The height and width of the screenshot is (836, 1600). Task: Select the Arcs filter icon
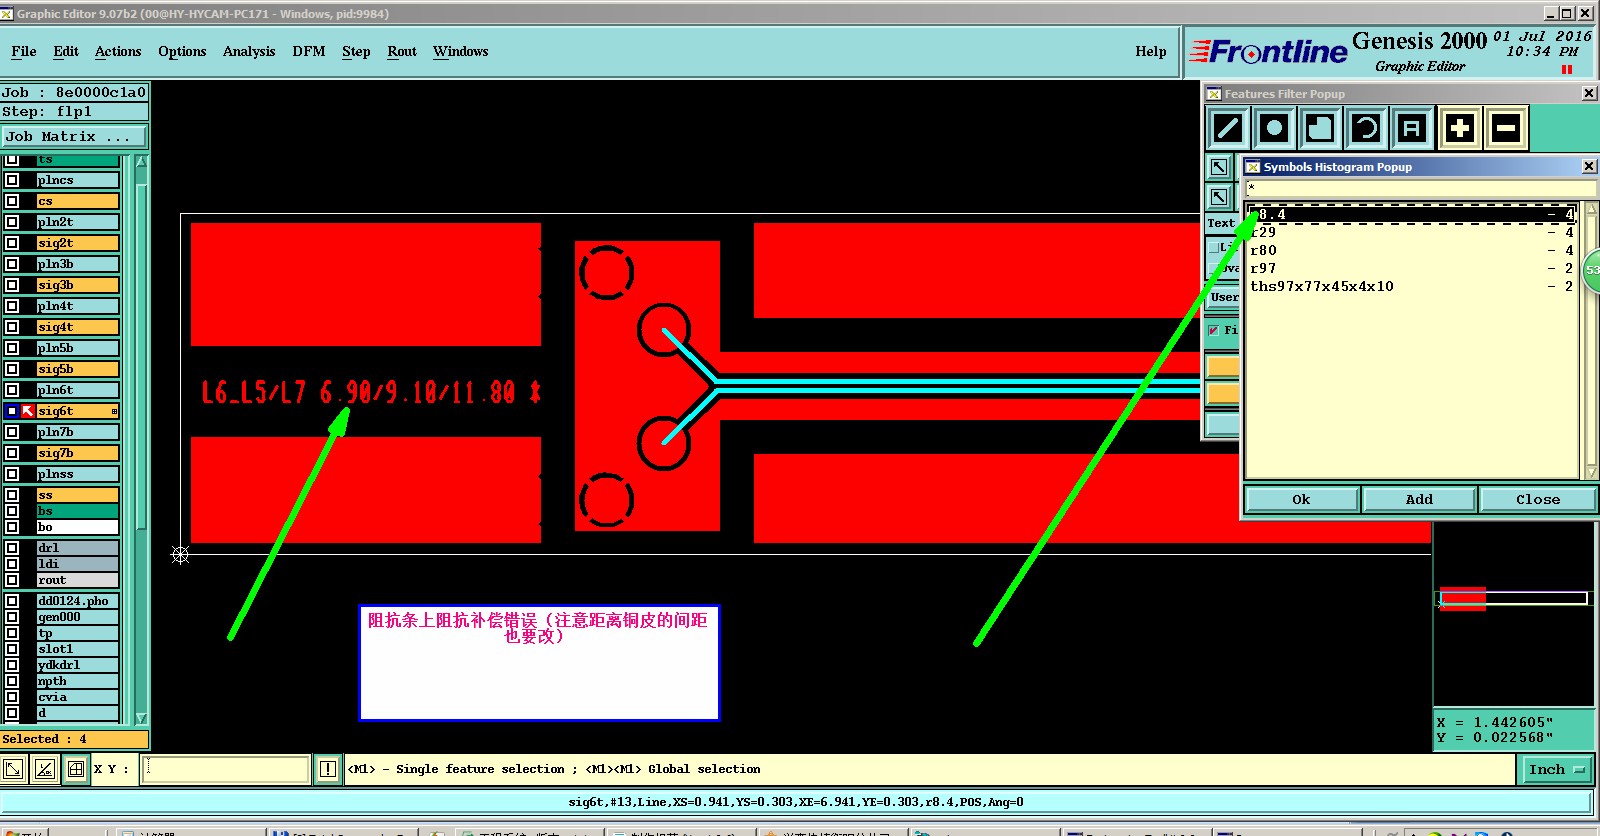pos(1366,128)
